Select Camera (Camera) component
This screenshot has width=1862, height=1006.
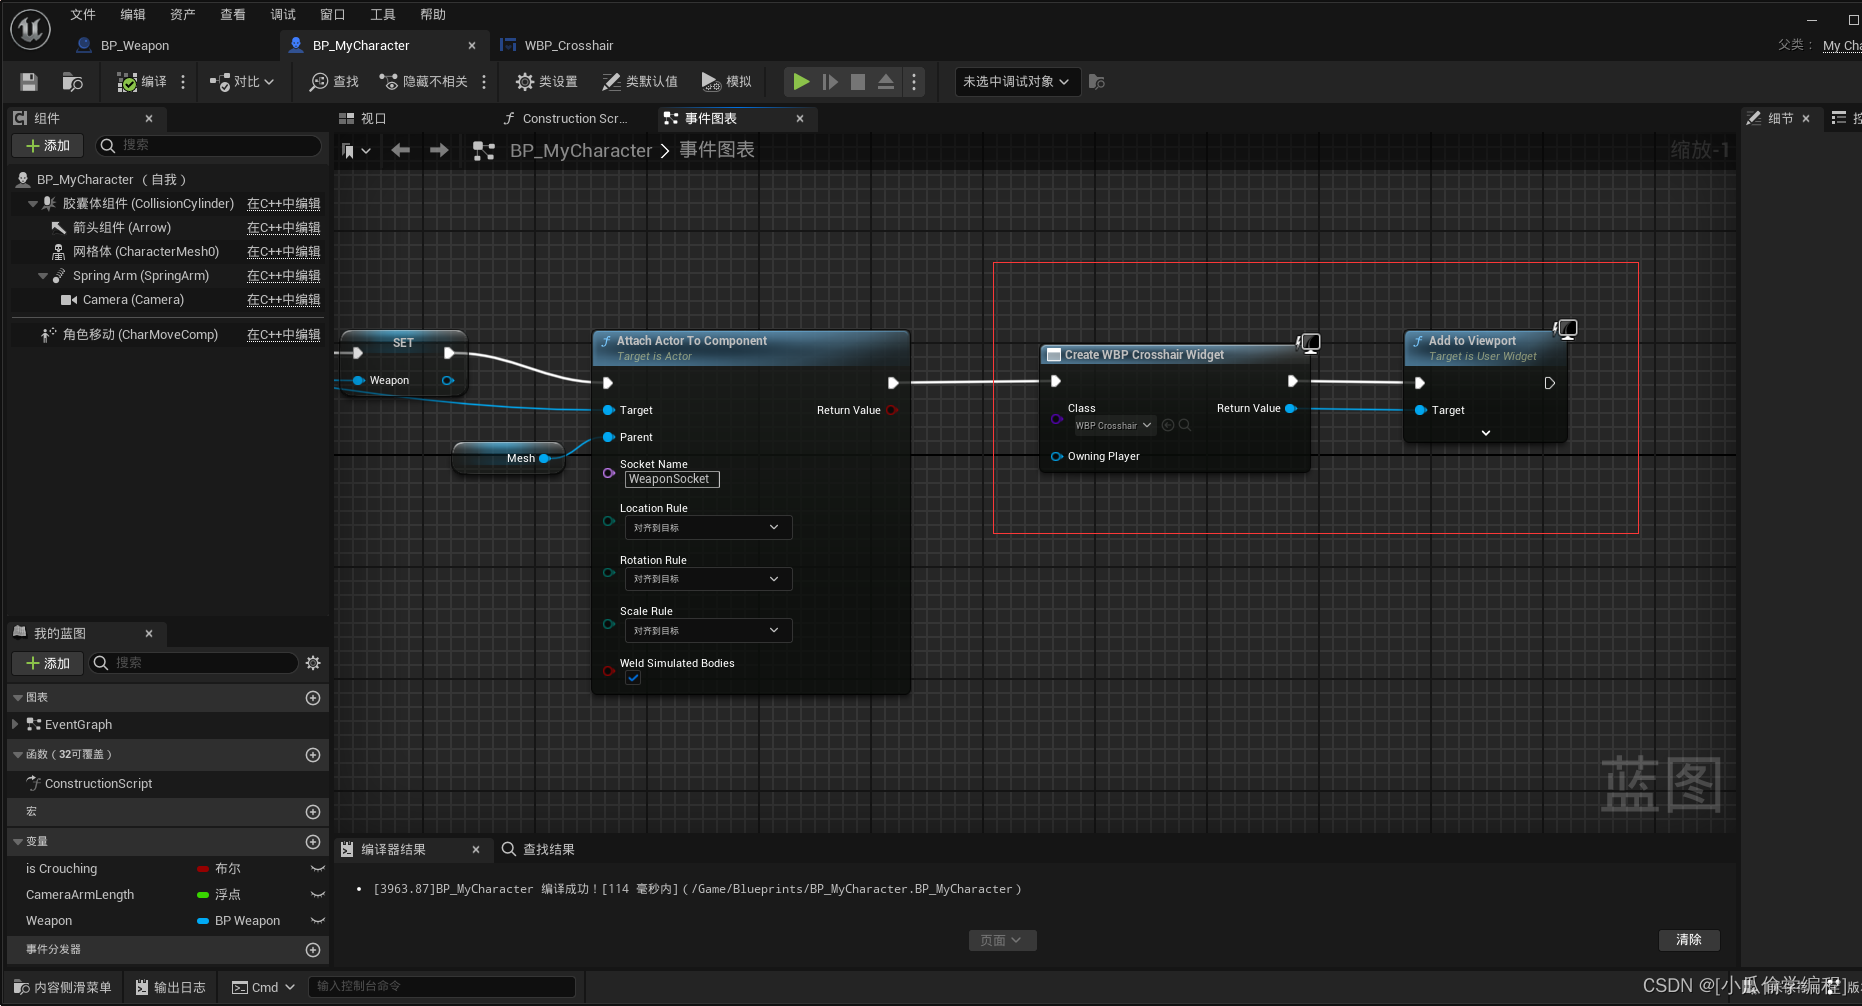133,300
